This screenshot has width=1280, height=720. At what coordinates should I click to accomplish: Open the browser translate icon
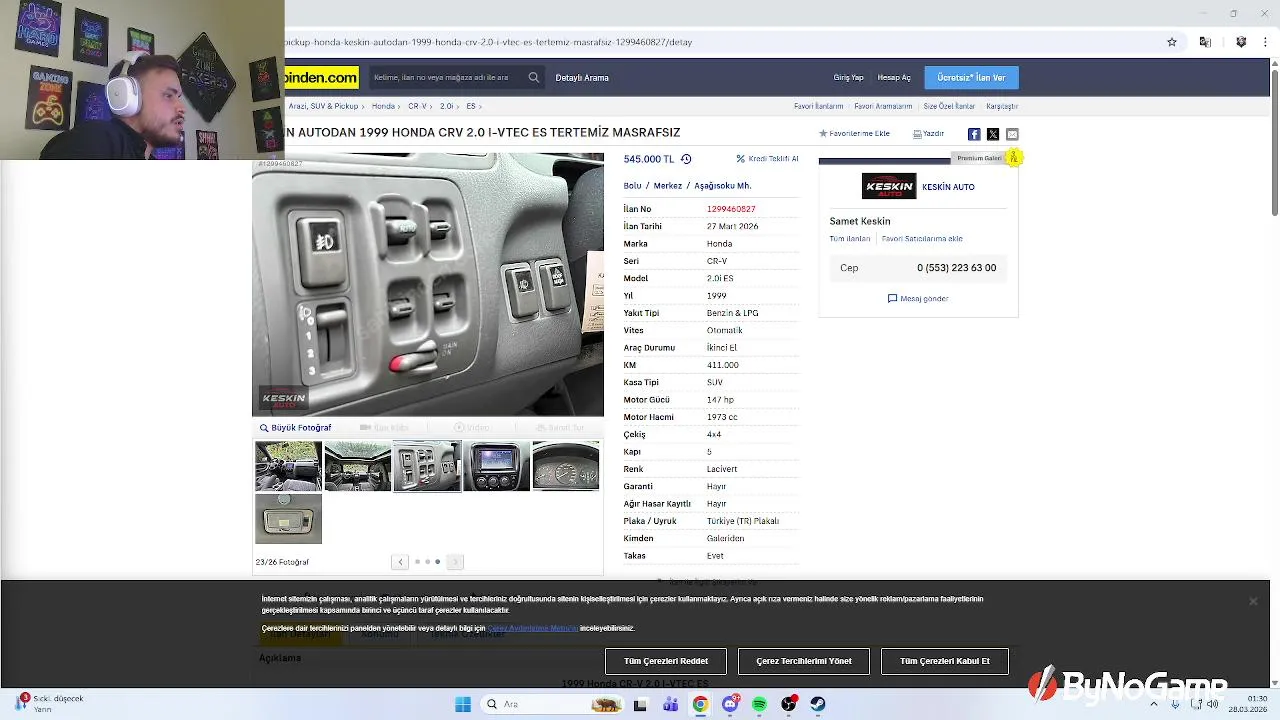coord(1205,42)
